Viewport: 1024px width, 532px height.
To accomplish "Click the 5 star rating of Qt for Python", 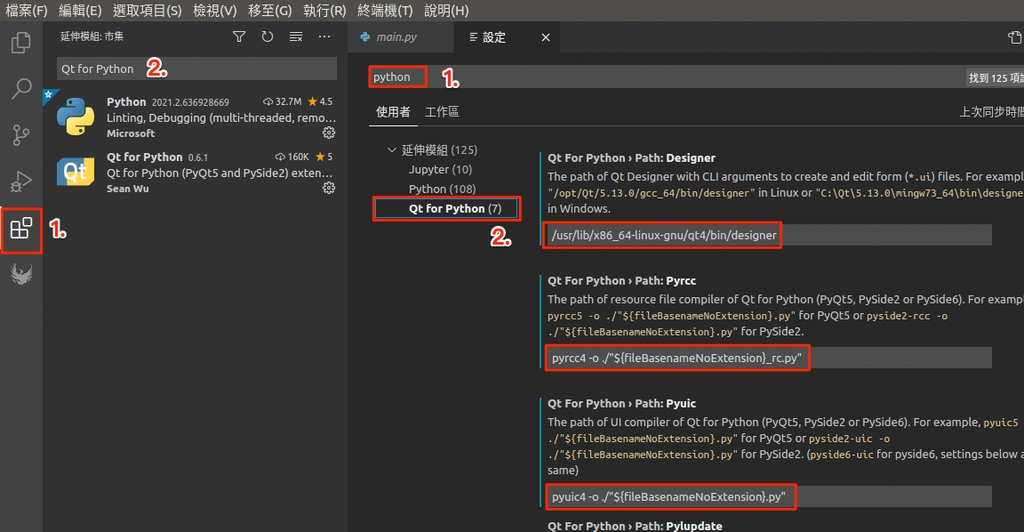I will pyautogui.click(x=324, y=157).
